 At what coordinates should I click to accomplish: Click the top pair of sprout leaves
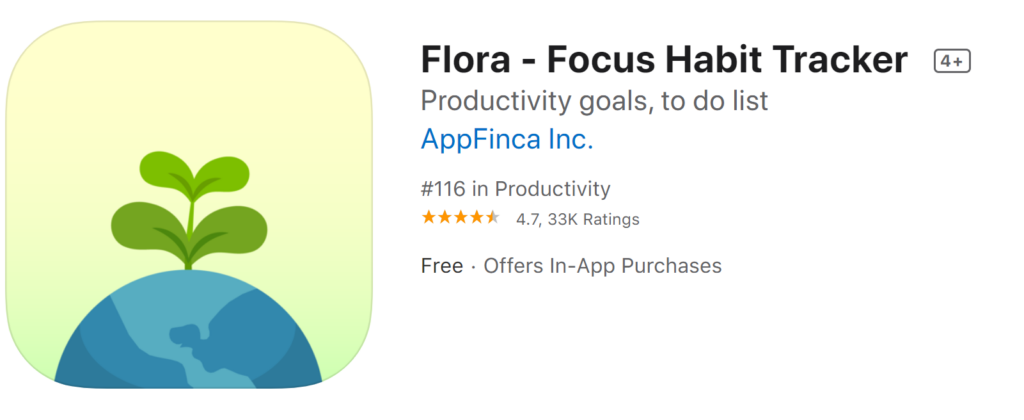point(194,171)
